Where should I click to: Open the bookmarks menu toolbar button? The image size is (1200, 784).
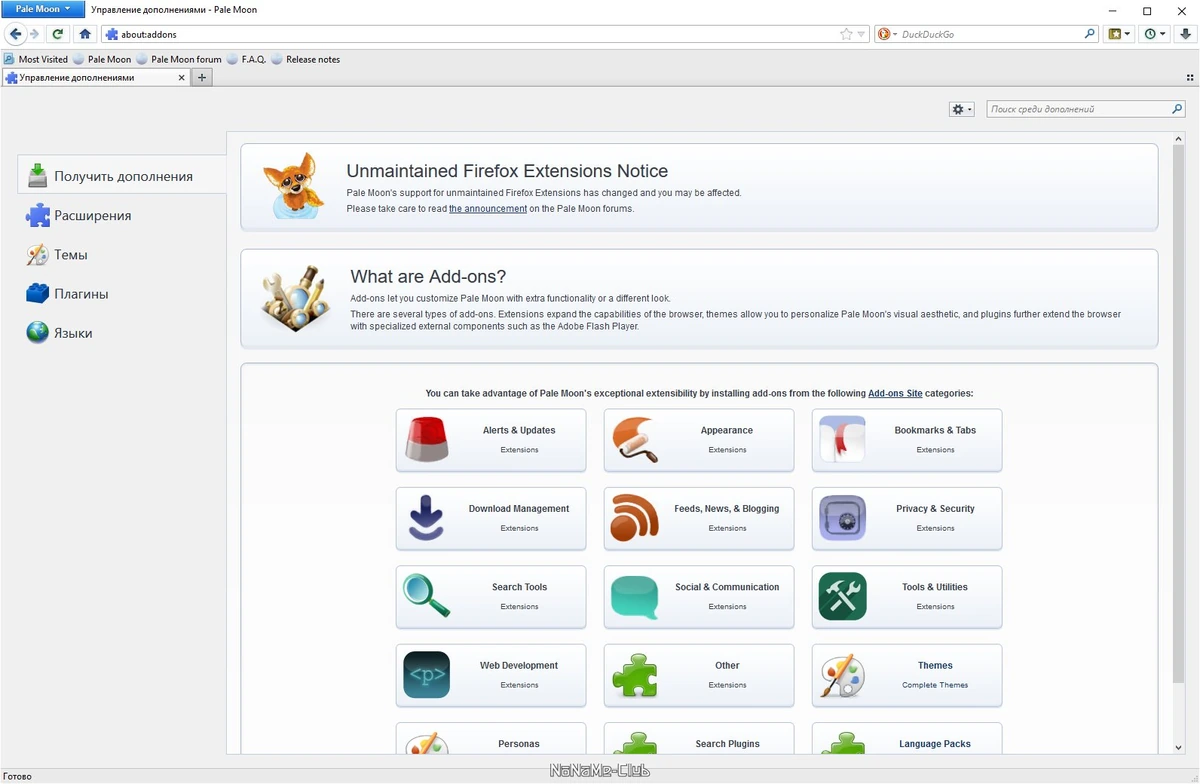point(1120,34)
